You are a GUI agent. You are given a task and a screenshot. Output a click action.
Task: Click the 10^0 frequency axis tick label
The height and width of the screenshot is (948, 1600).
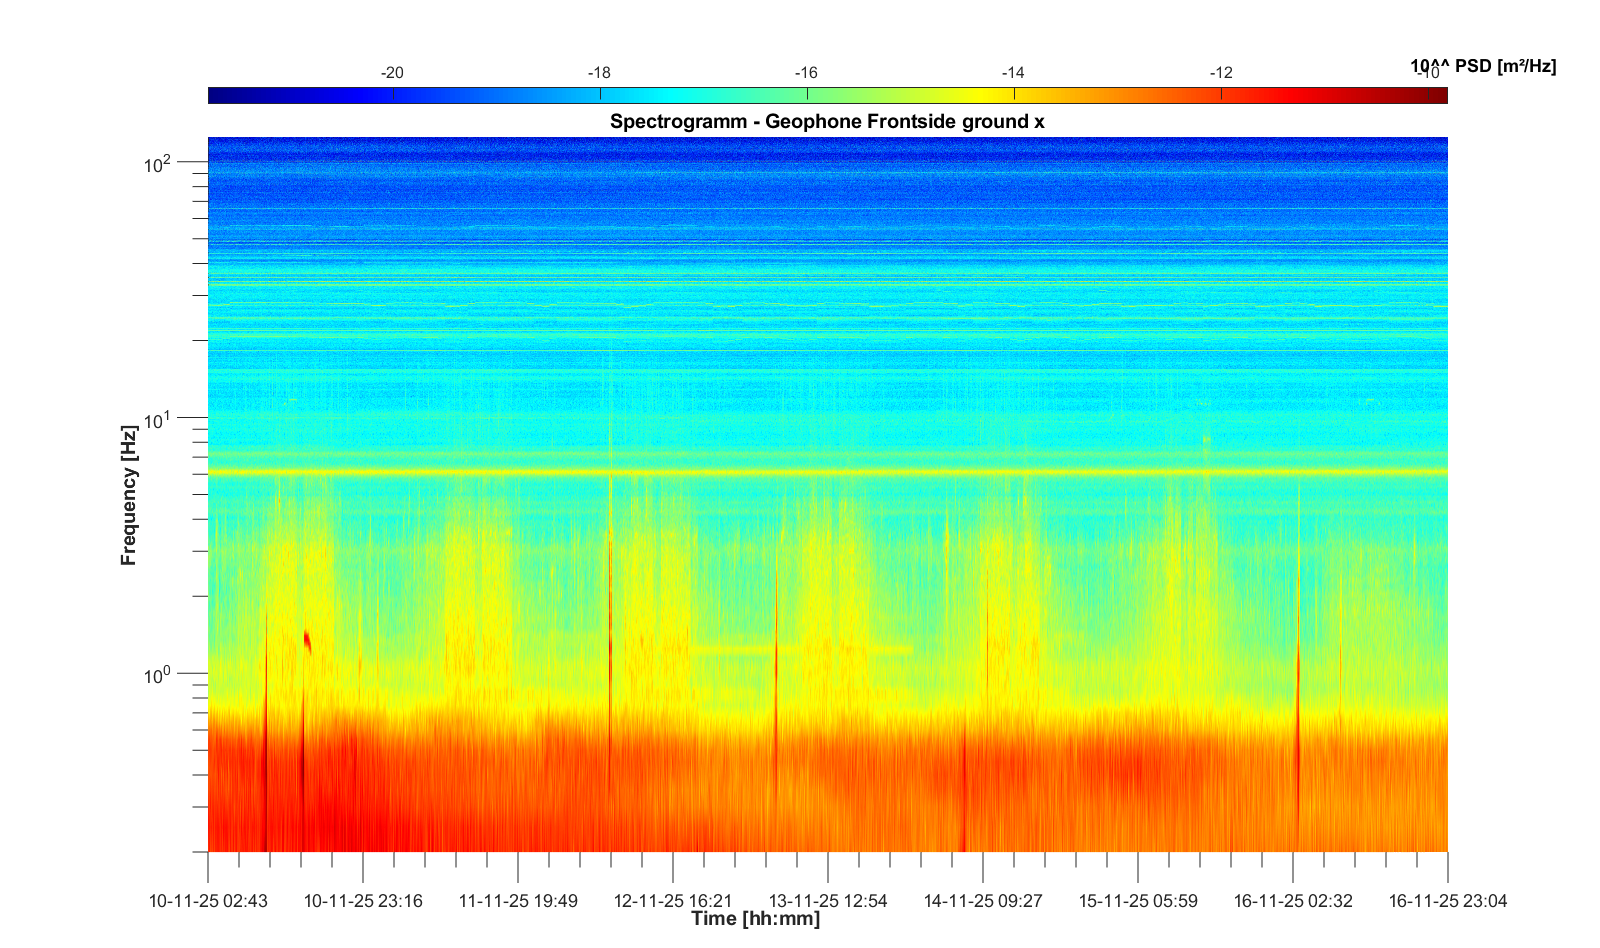point(158,675)
